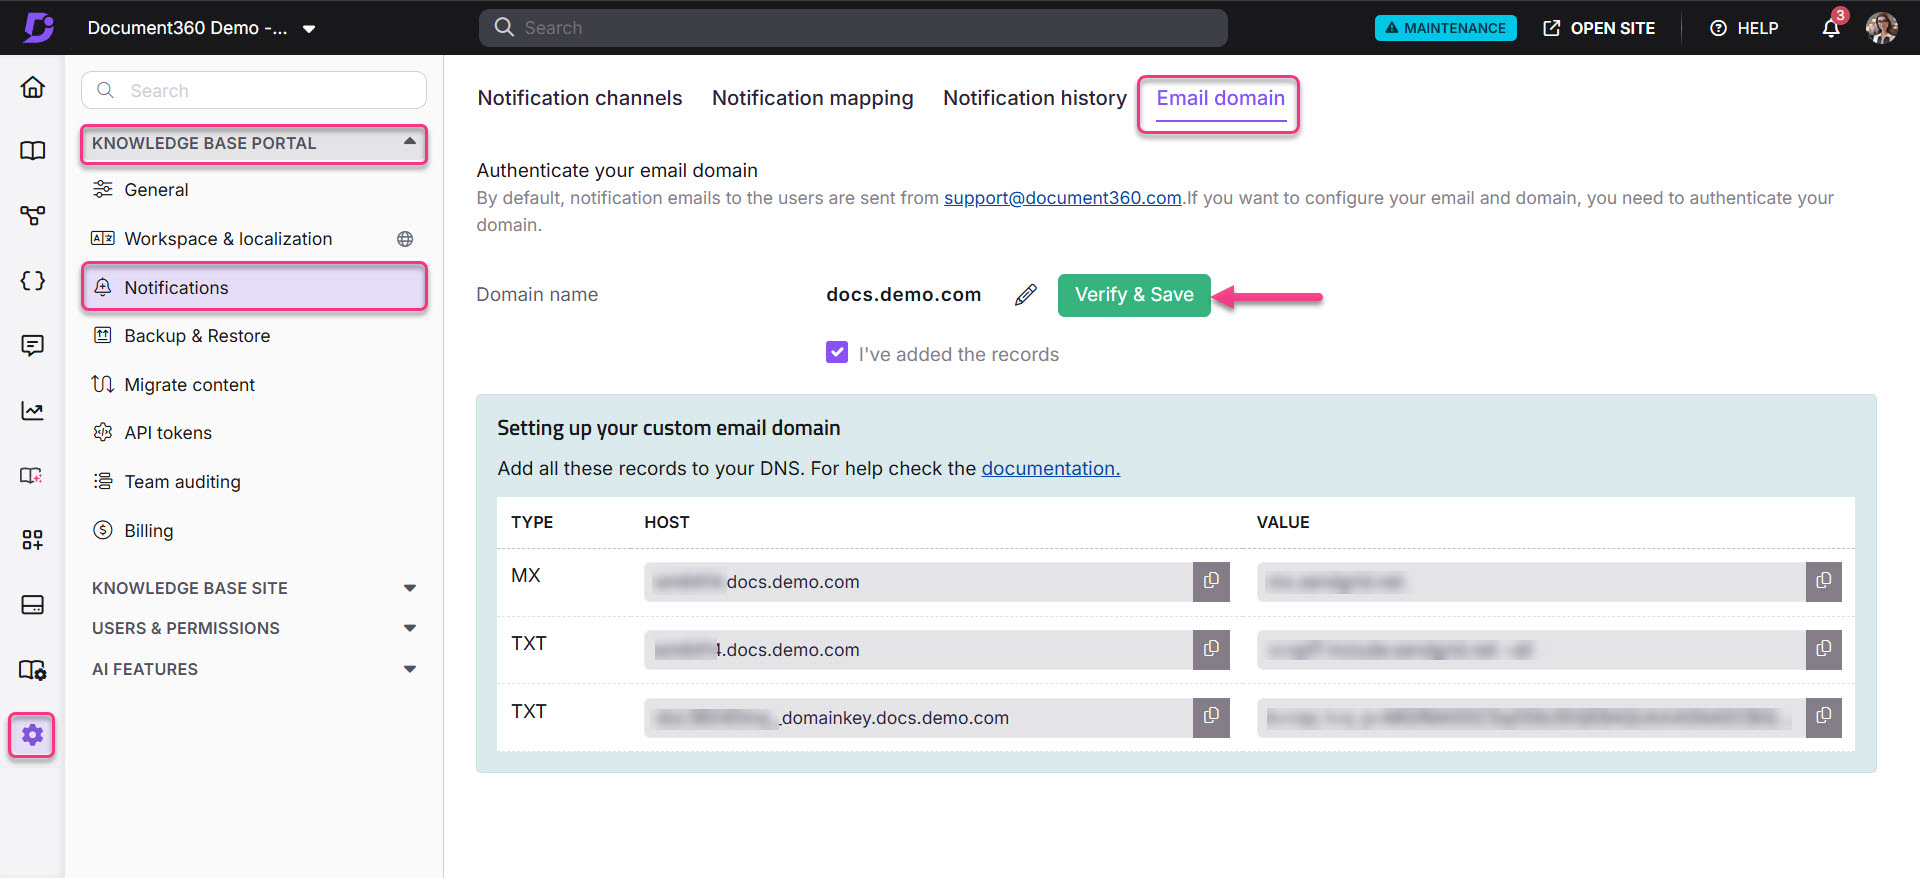Click Open Site button
This screenshot has width=1920, height=878.
[1599, 28]
